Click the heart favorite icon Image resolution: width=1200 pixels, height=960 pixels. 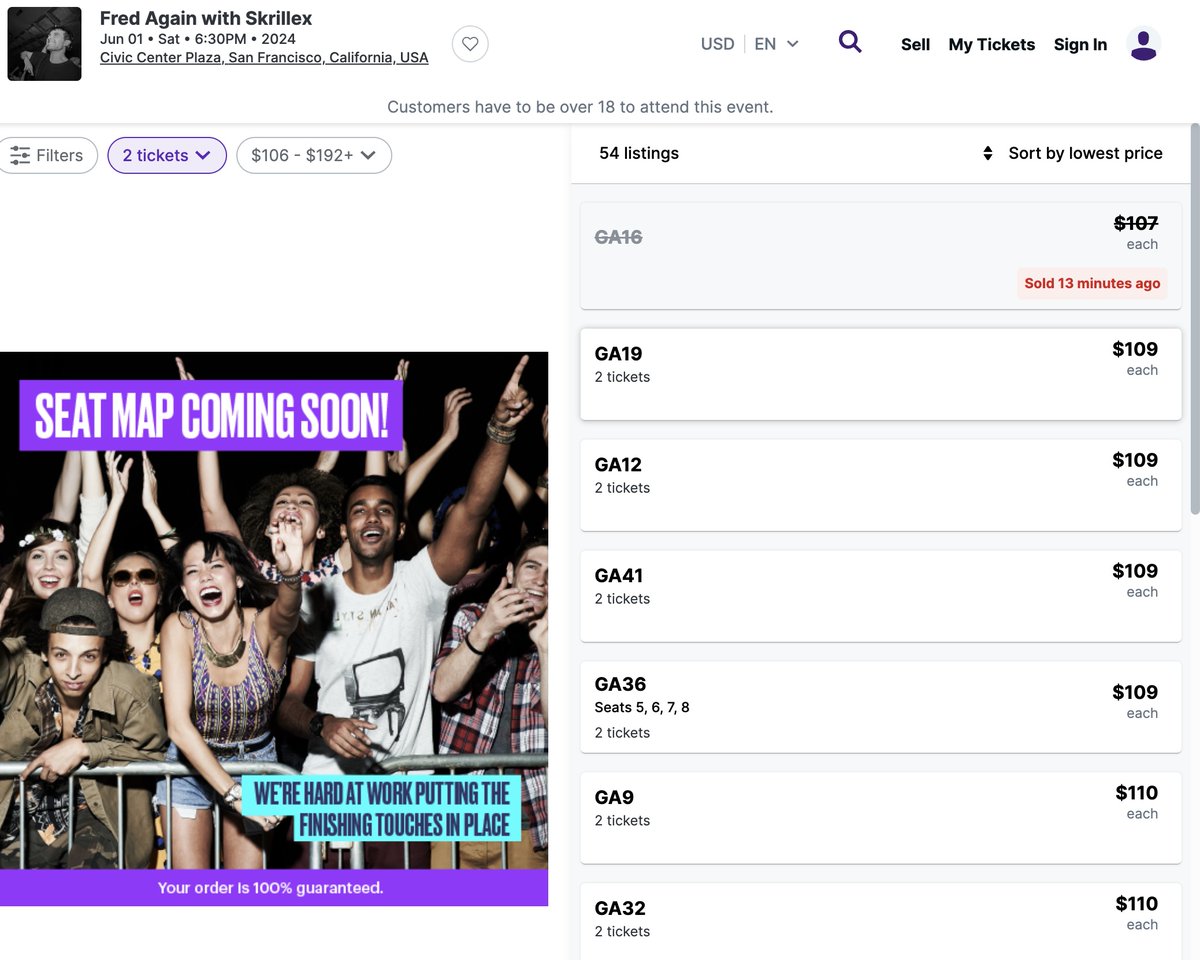(470, 44)
